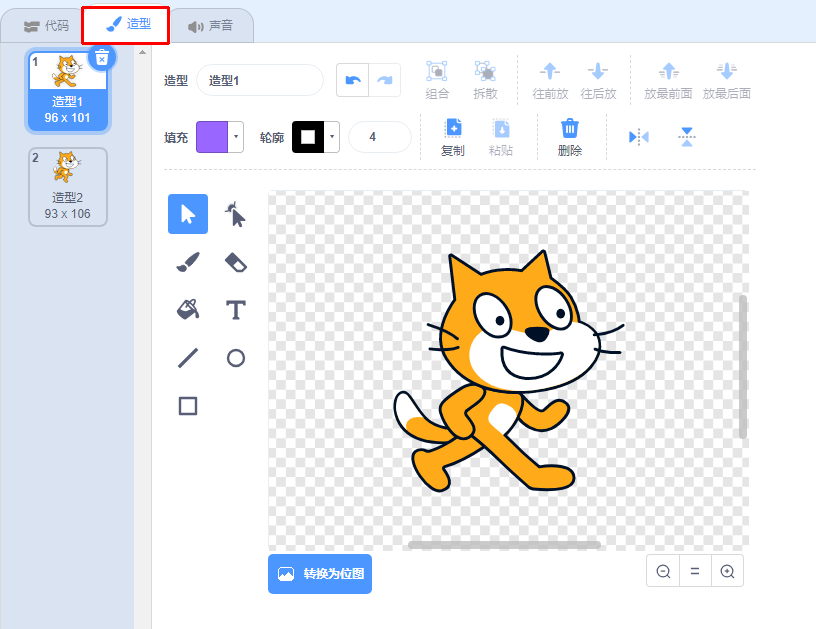
Task: Open the 填充 fill color dropdown
Action: point(236,137)
